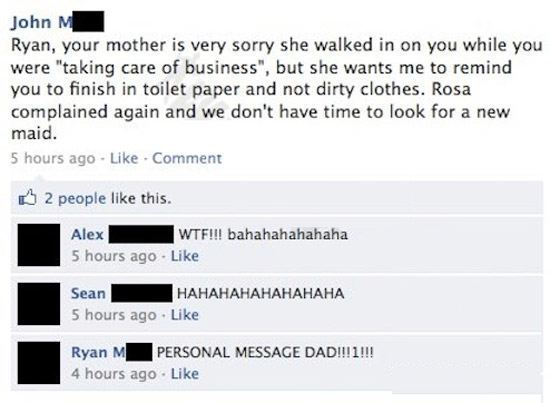
Task: Like John's original post
Action: point(124,158)
